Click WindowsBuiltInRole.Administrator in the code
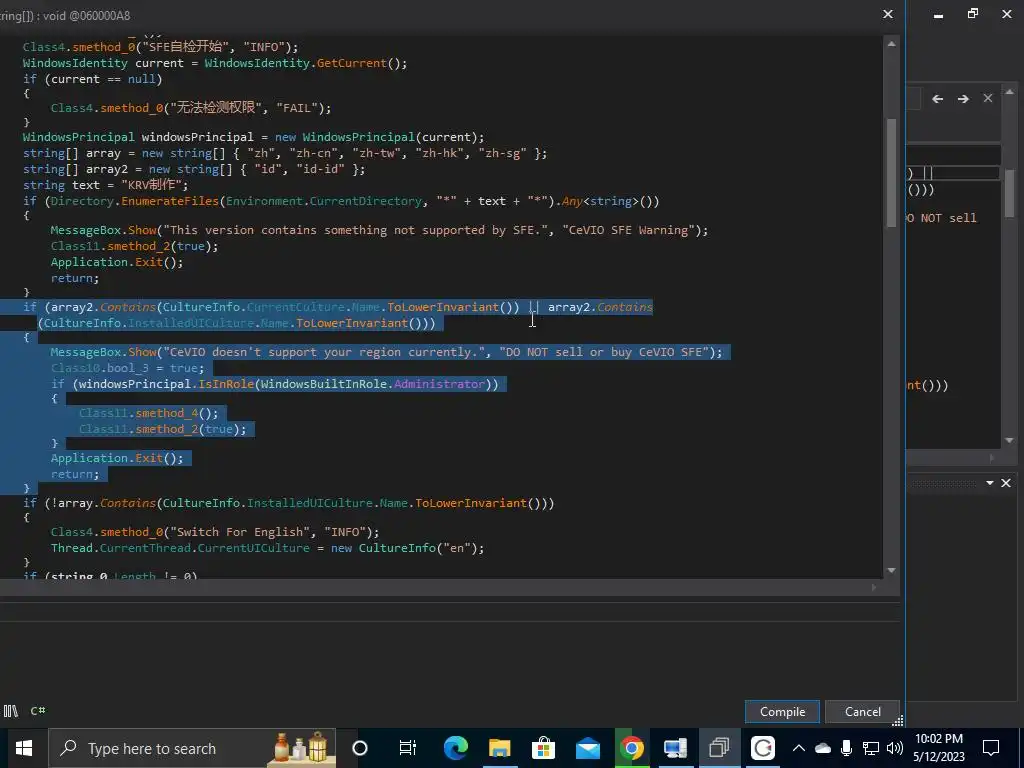Screen dimensions: 1024x768 tap(373, 384)
